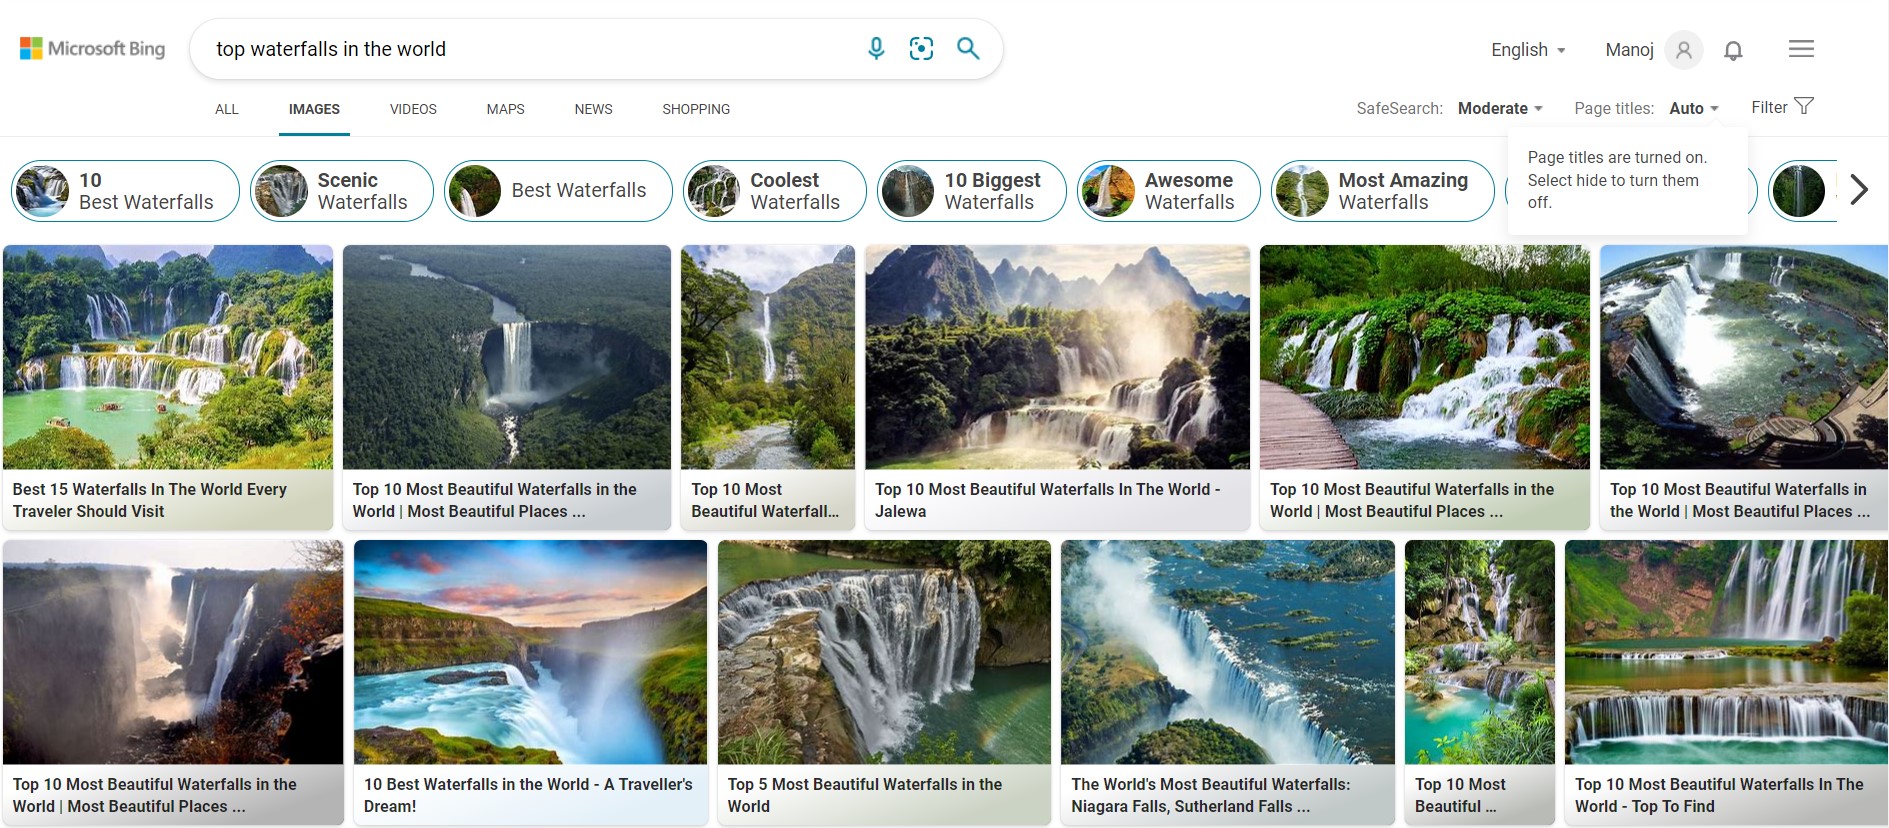The image size is (1889, 828).
Task: Click 'Top 10 Most Beautiful Waterfalls In The World - Jalewa' title
Action: 1047,500
